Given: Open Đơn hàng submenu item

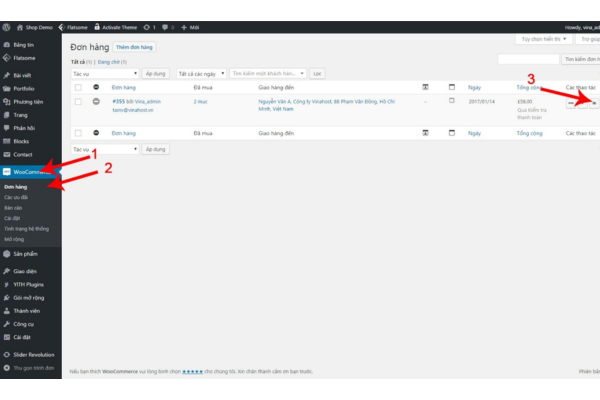Looking at the screenshot, I should [16, 187].
